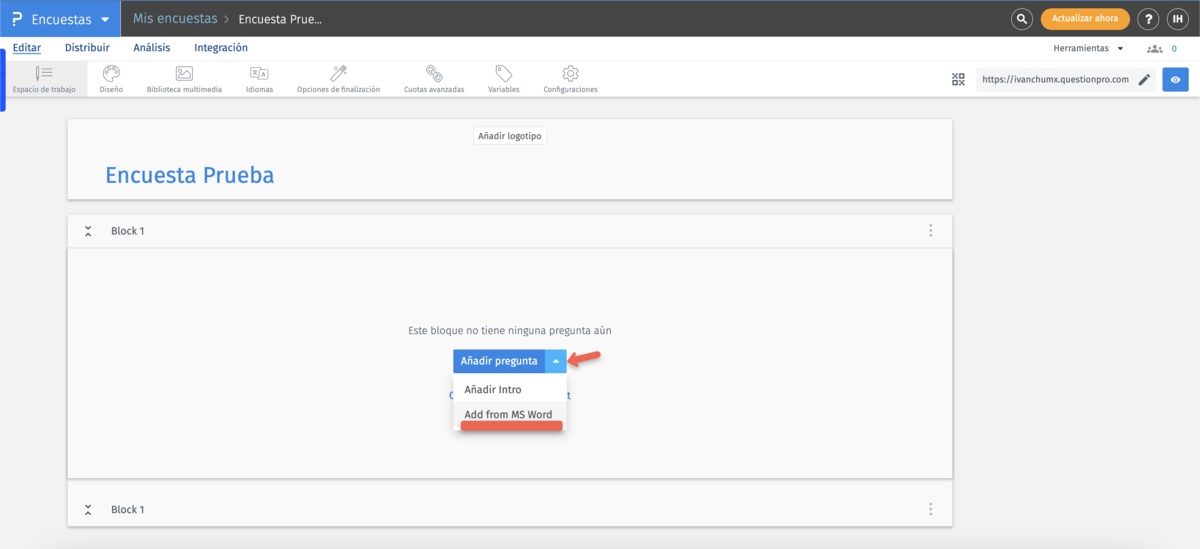Toggle the Añadir pregunta dropdown arrow
The image size is (1200, 549).
[556, 361]
